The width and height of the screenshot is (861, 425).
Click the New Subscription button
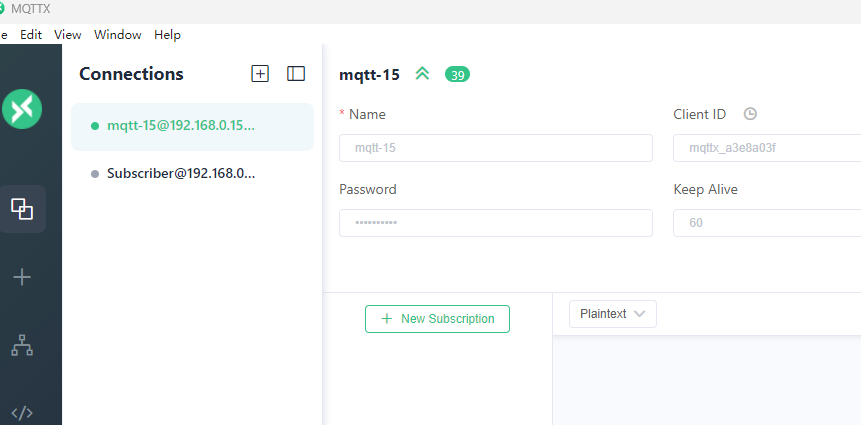click(437, 319)
